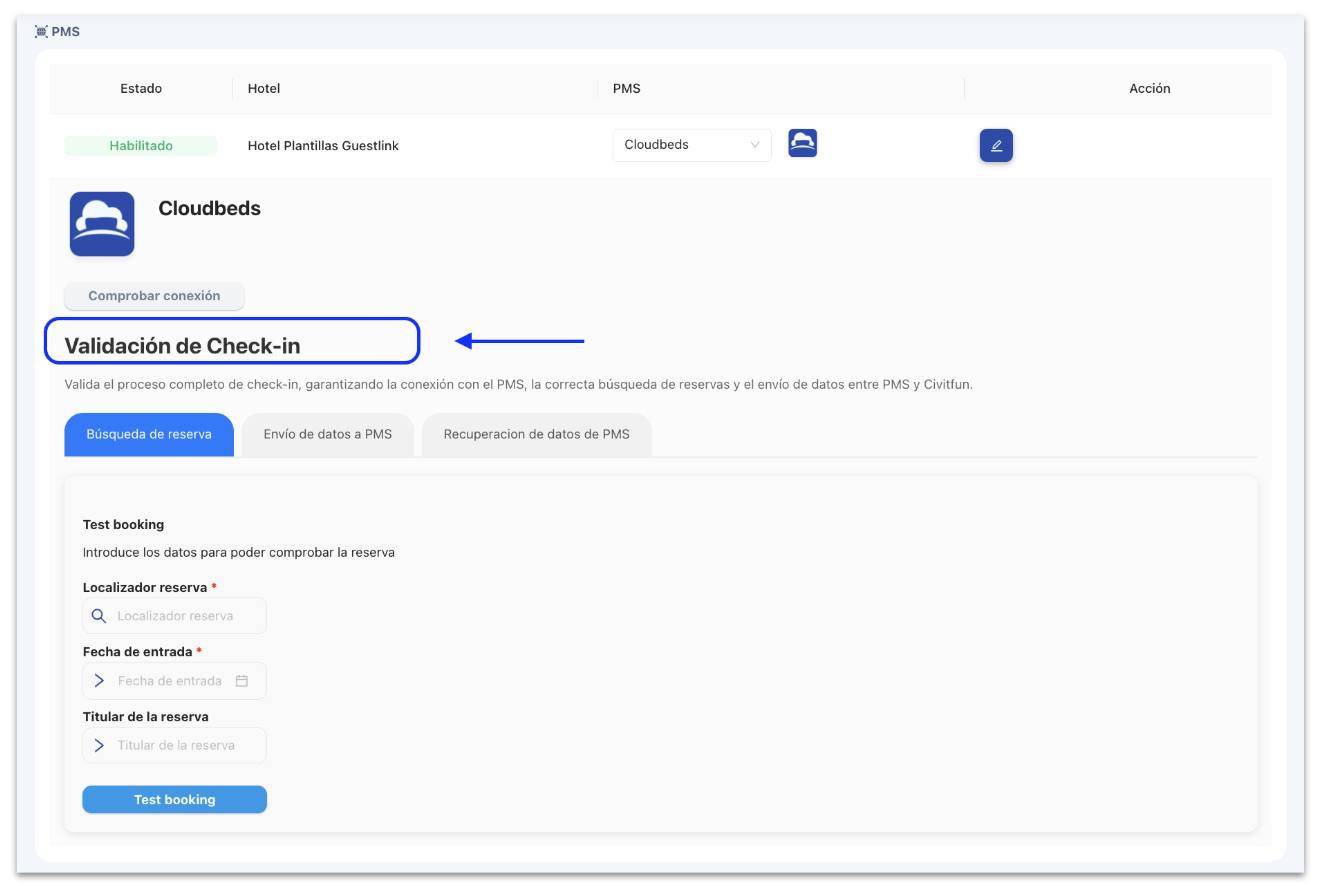The image size is (1326, 894).
Task: Click the blue arrow pointing at Validación de Check-in
Action: coord(517,341)
